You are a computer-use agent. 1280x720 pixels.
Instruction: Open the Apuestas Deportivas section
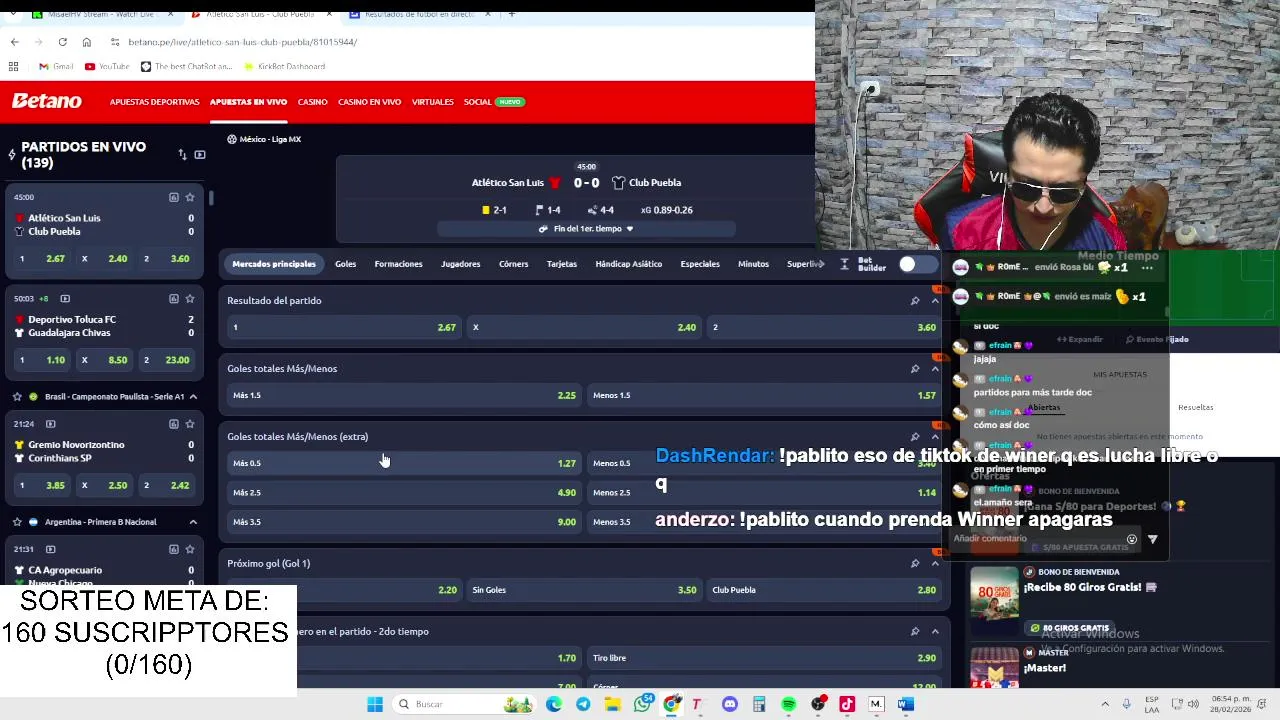pyautogui.click(x=154, y=102)
